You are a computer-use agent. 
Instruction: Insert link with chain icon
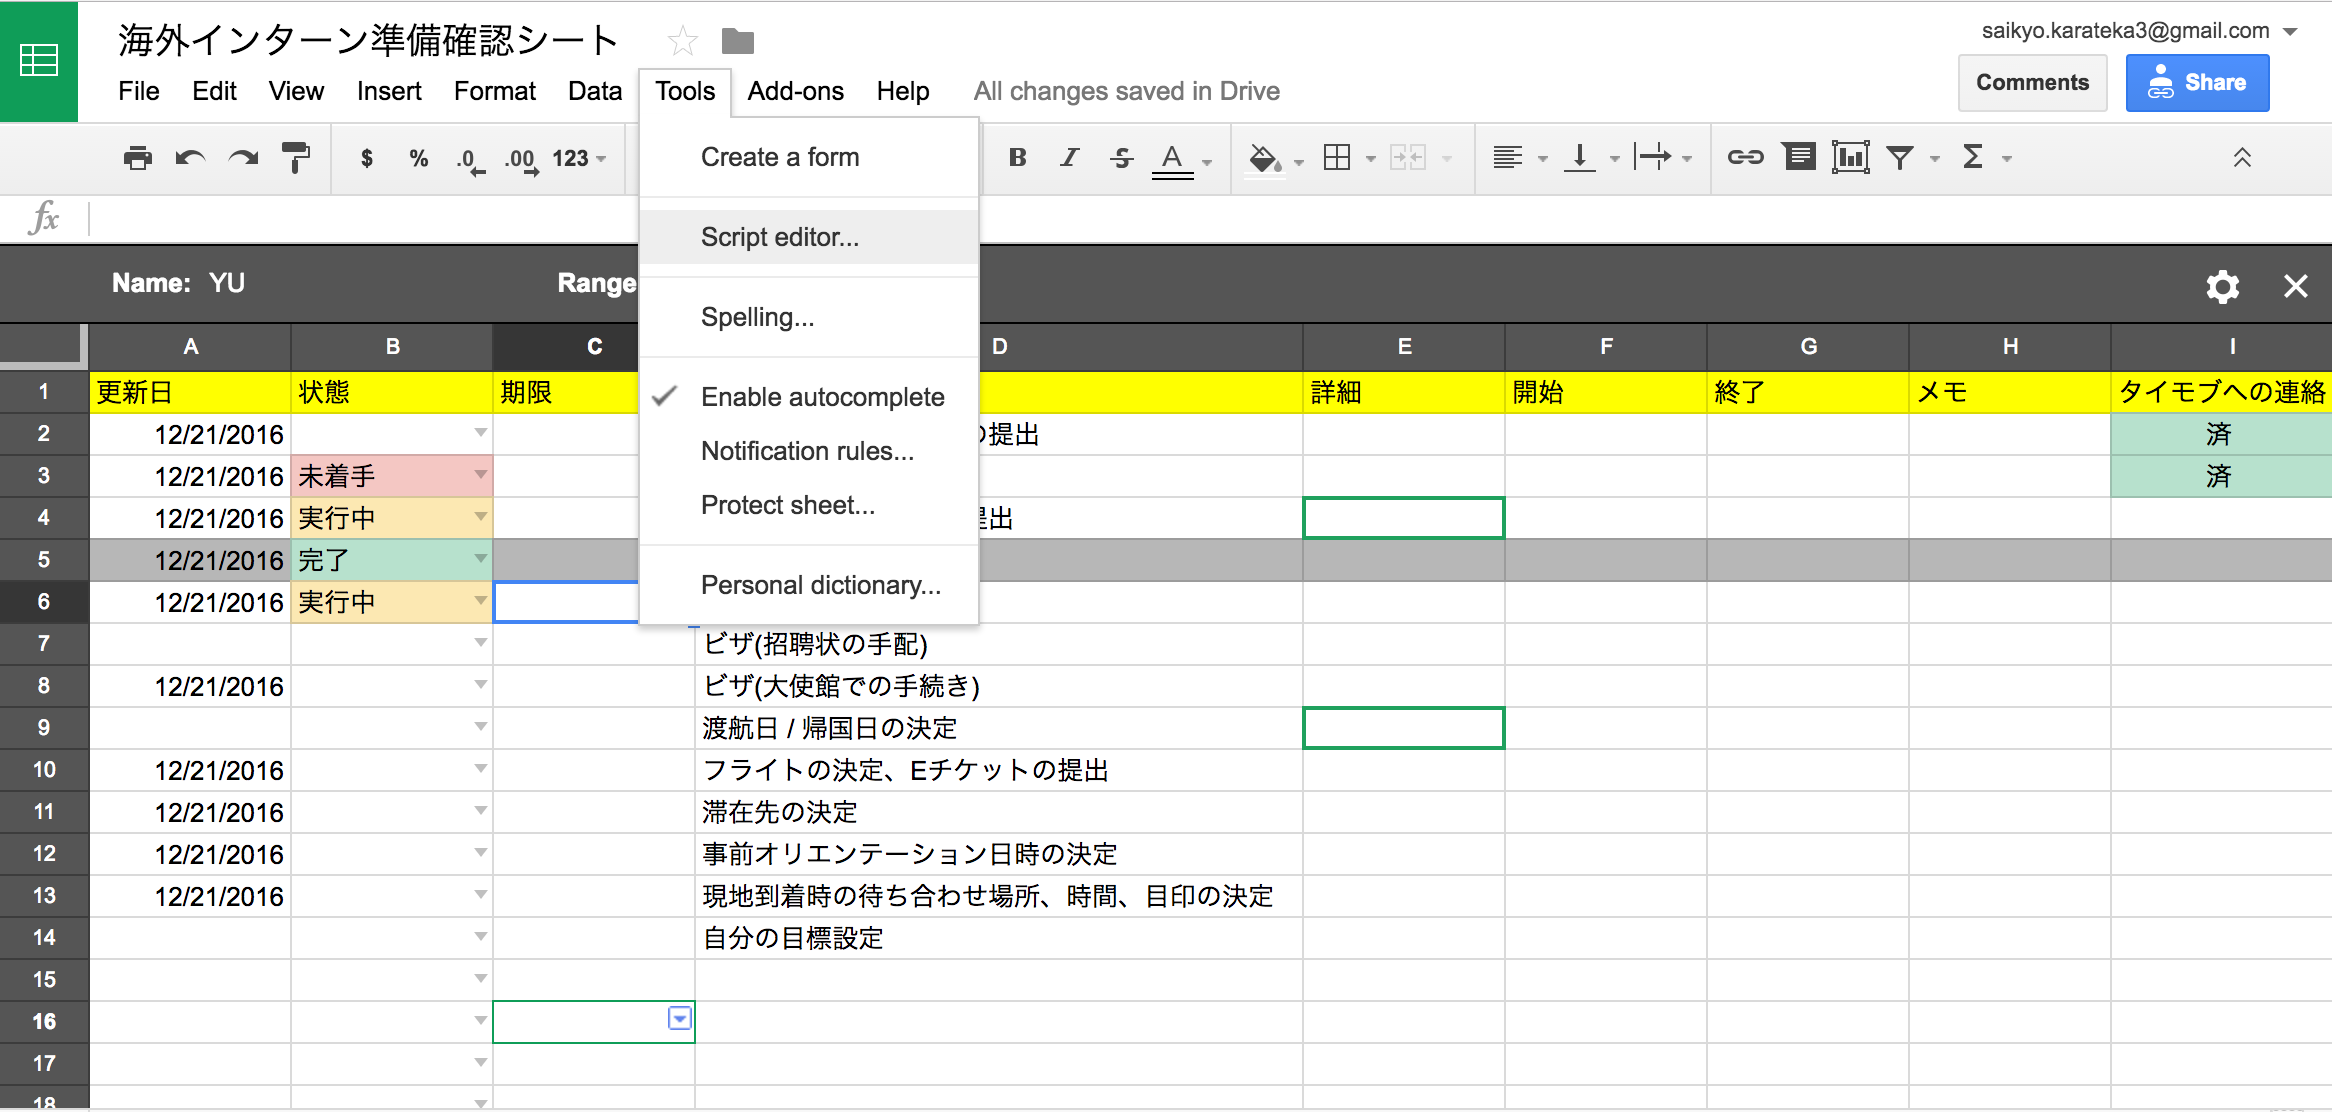(x=1746, y=157)
